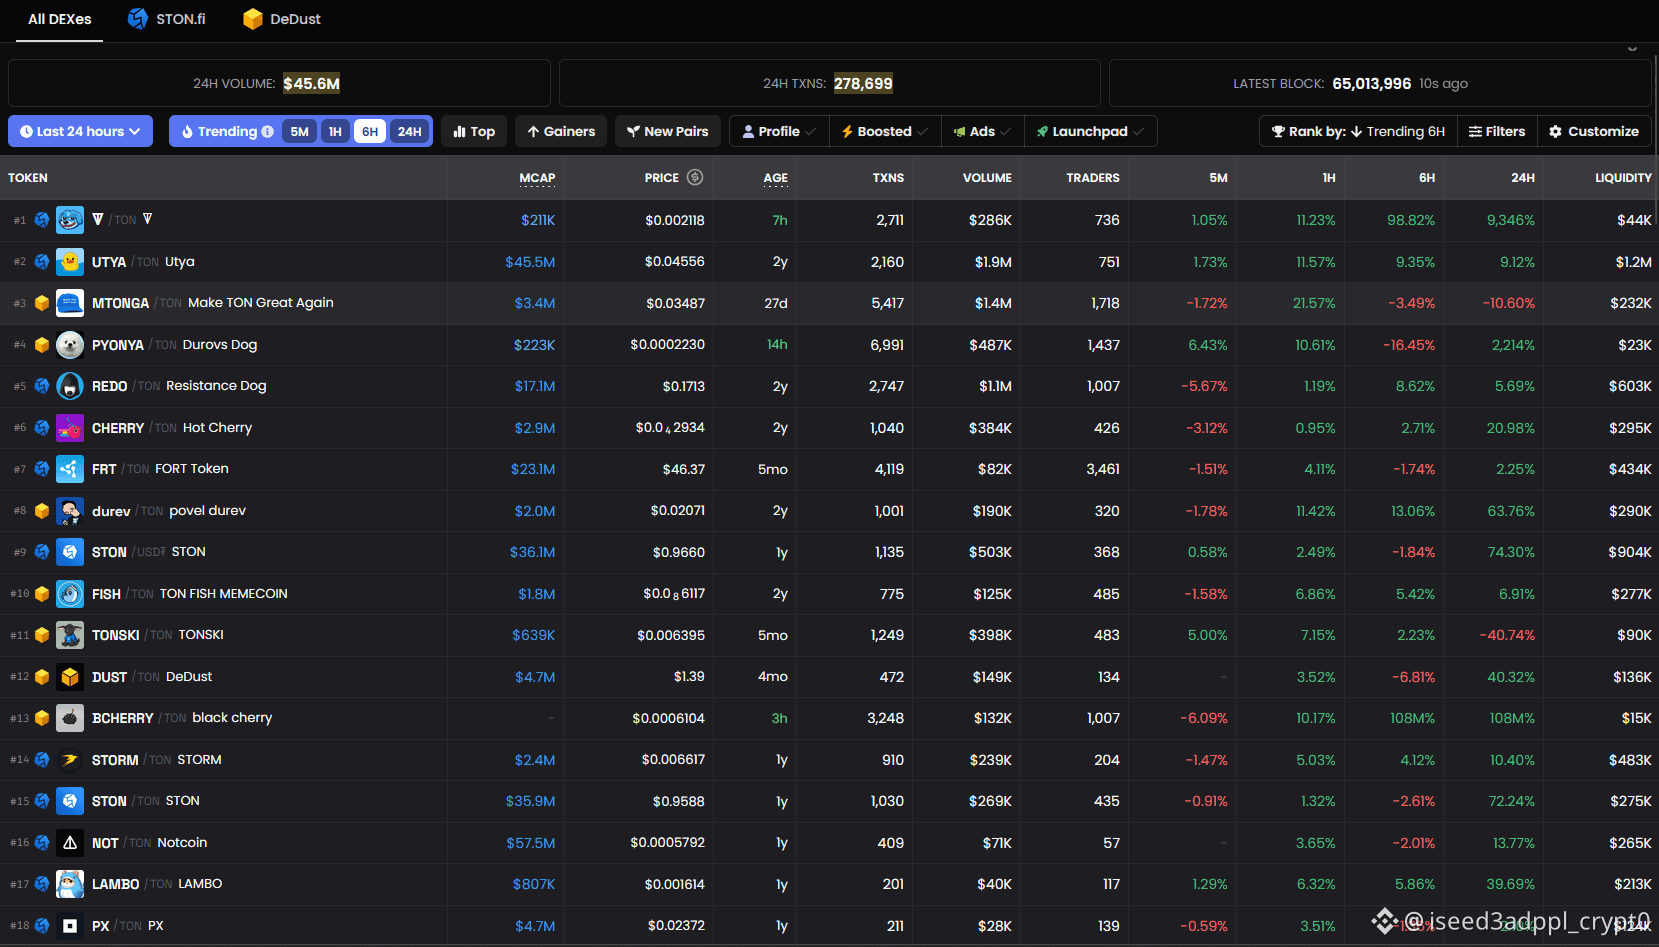Image resolution: width=1659 pixels, height=947 pixels.
Task: Click the NOT Notcoin token logo
Action: (70, 843)
